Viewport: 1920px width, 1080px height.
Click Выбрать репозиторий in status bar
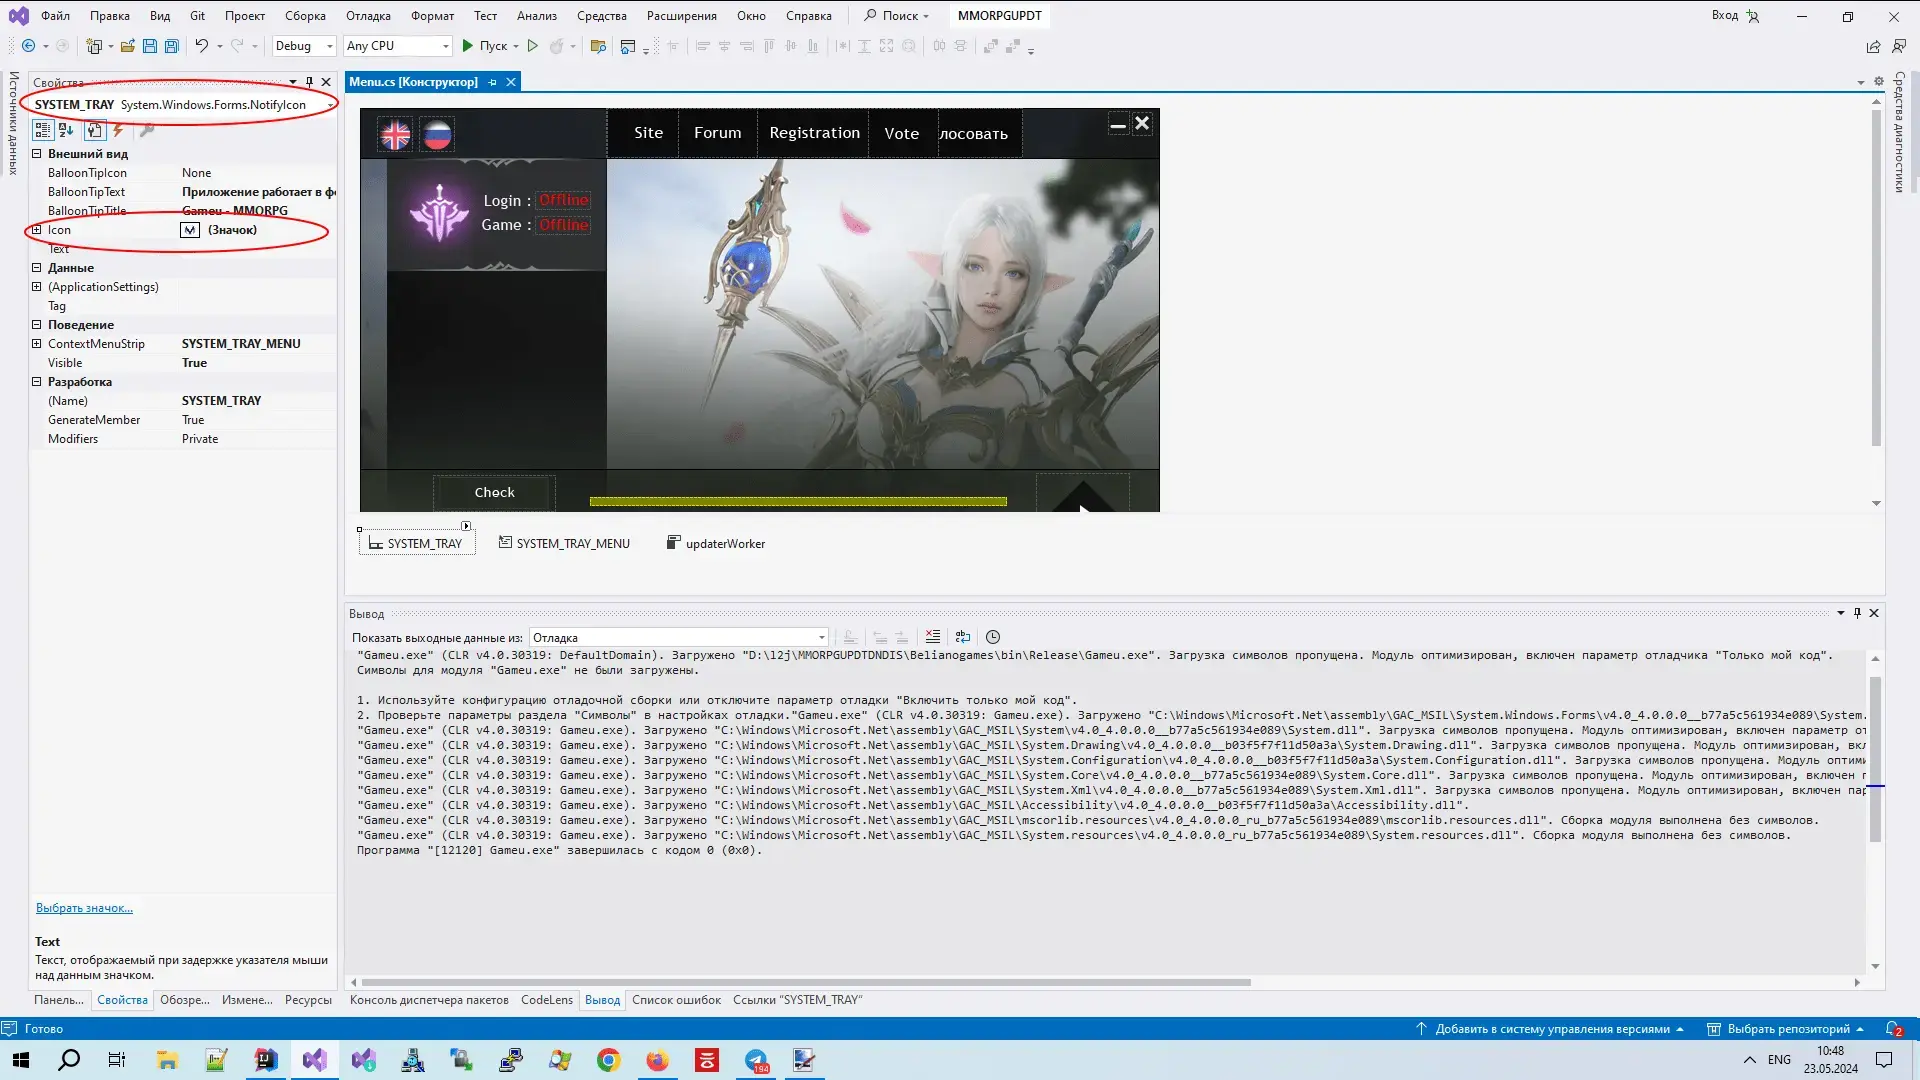[x=1787, y=1029]
